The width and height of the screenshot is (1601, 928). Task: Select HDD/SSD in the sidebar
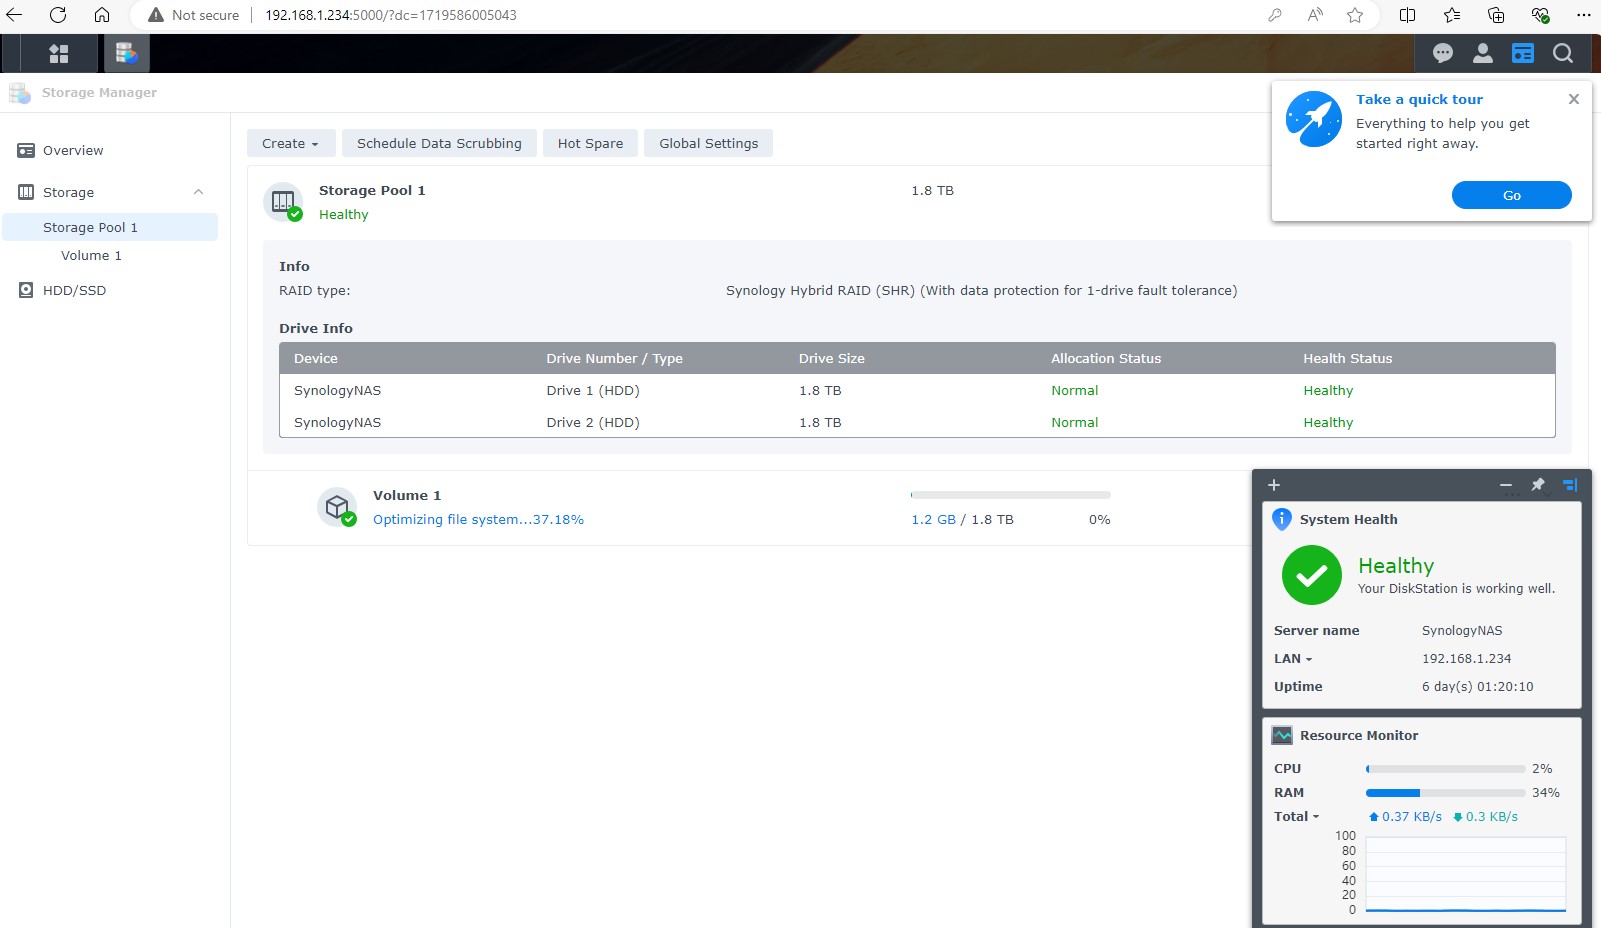(74, 291)
